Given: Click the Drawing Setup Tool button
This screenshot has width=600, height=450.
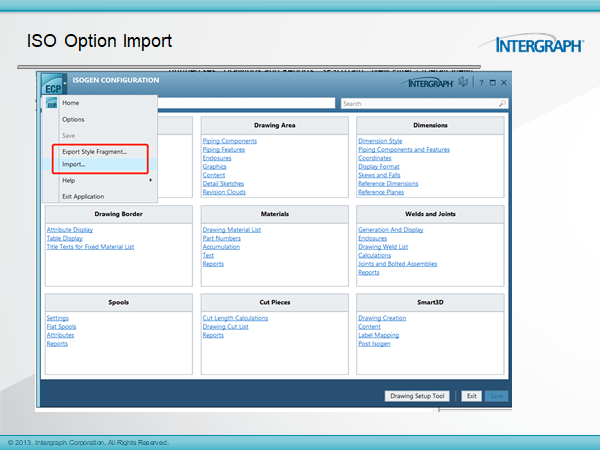Looking at the screenshot, I should [417, 396].
